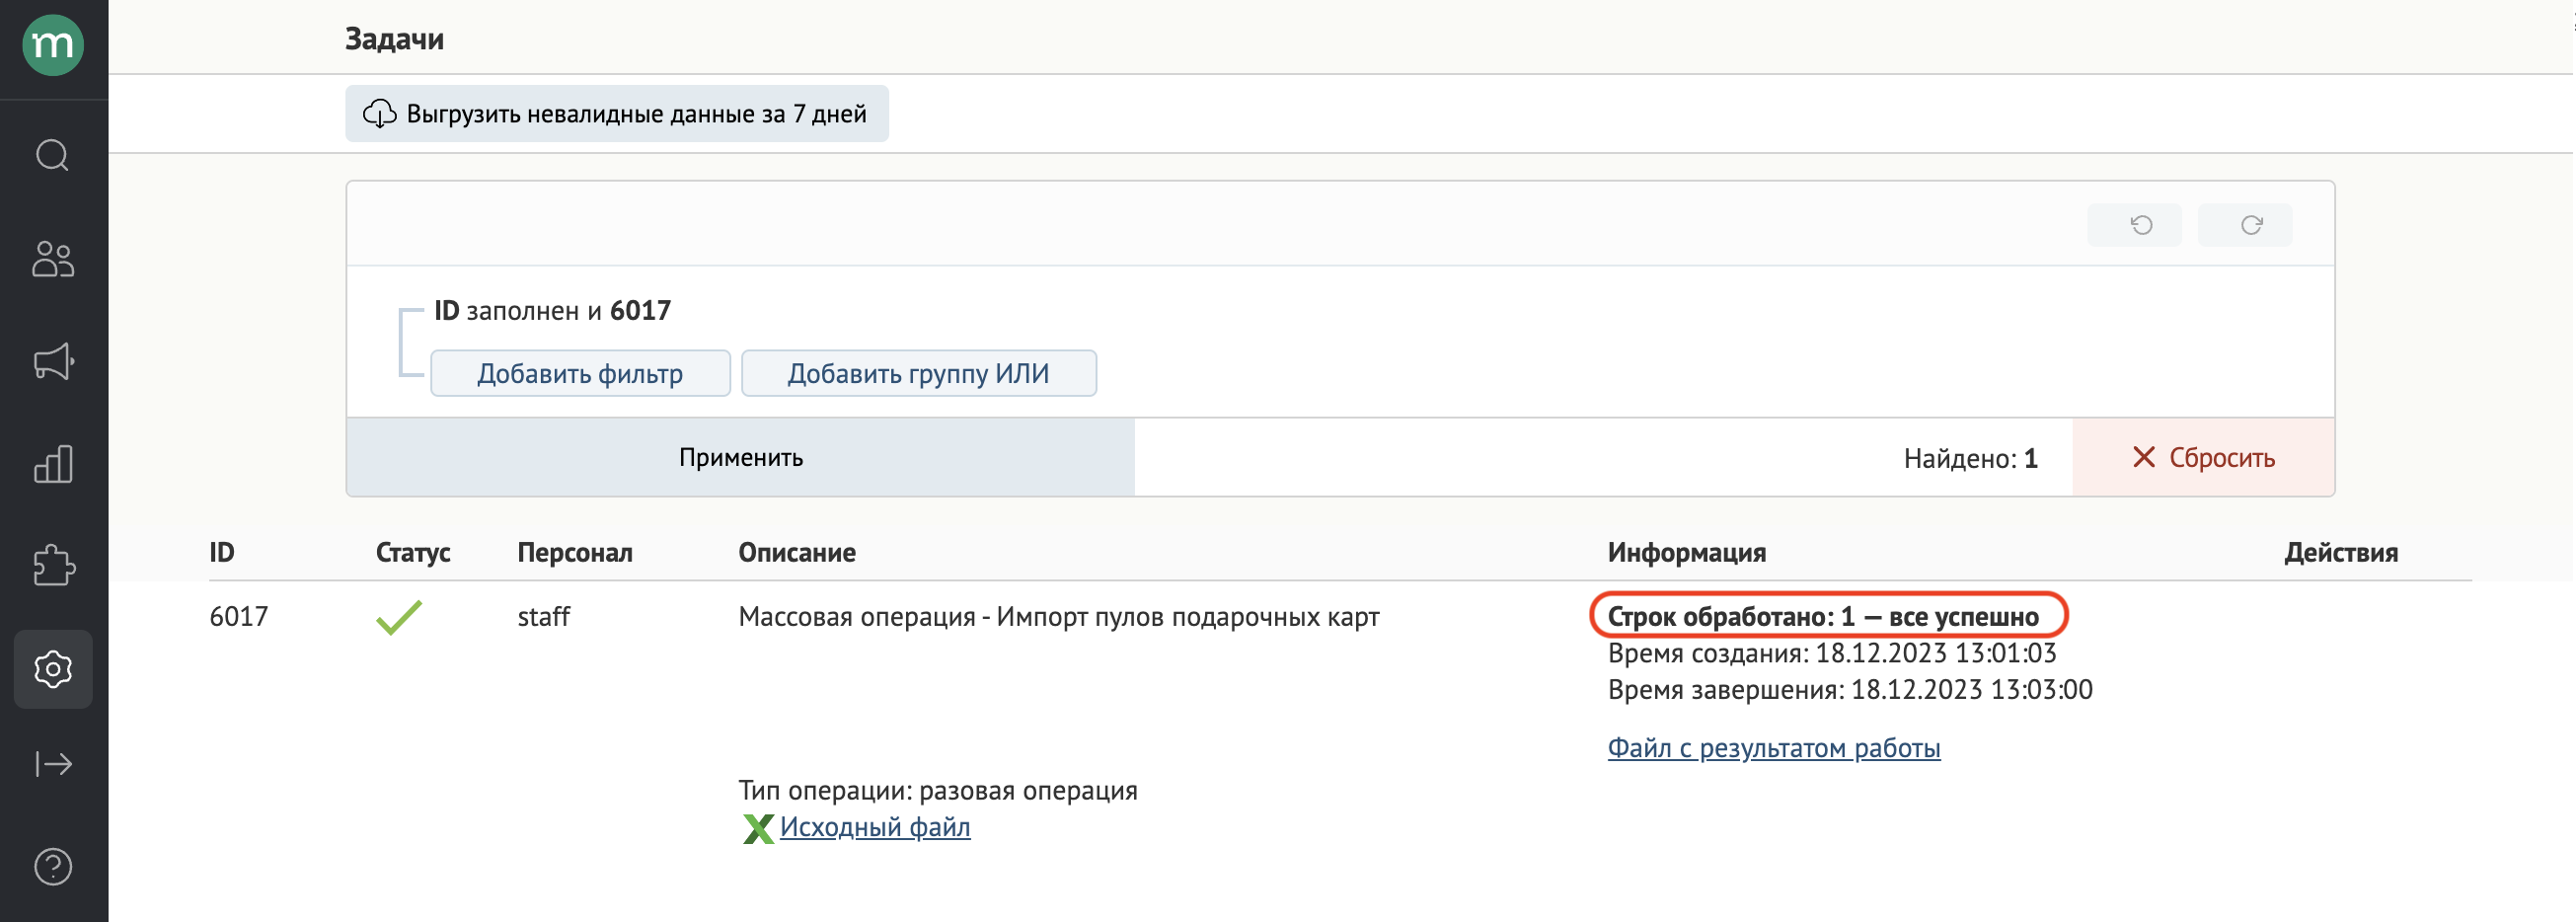Image resolution: width=2576 pixels, height=922 pixels.
Task: Click green checkmark status of task 6017
Action: click(399, 617)
